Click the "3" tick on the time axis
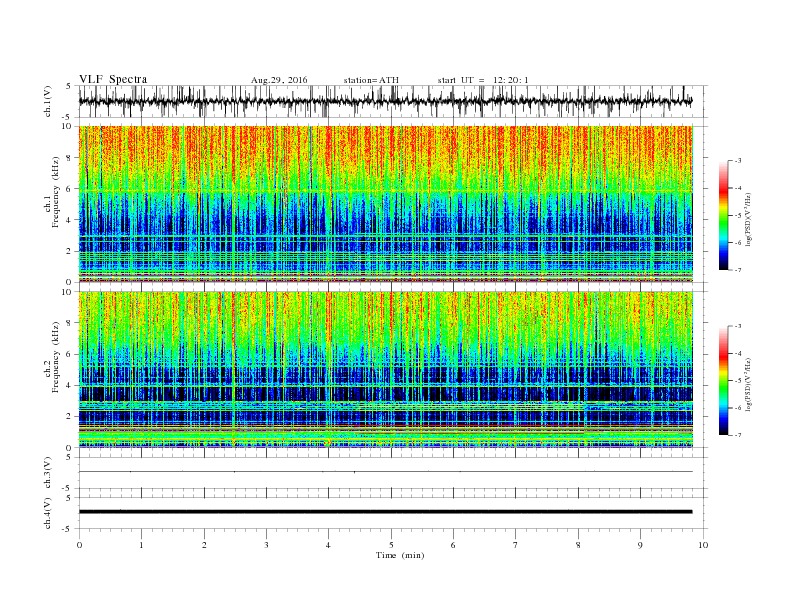The image size is (792, 612). click(x=266, y=545)
